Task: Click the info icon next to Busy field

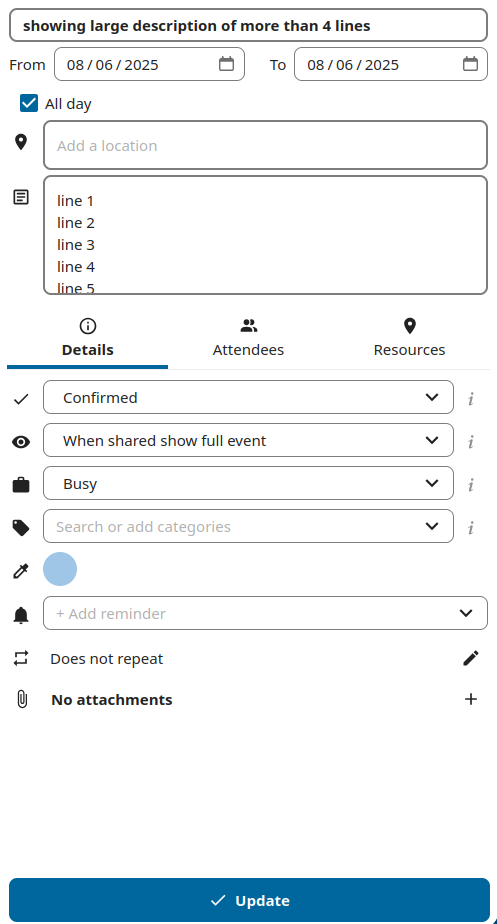Action: (x=470, y=485)
